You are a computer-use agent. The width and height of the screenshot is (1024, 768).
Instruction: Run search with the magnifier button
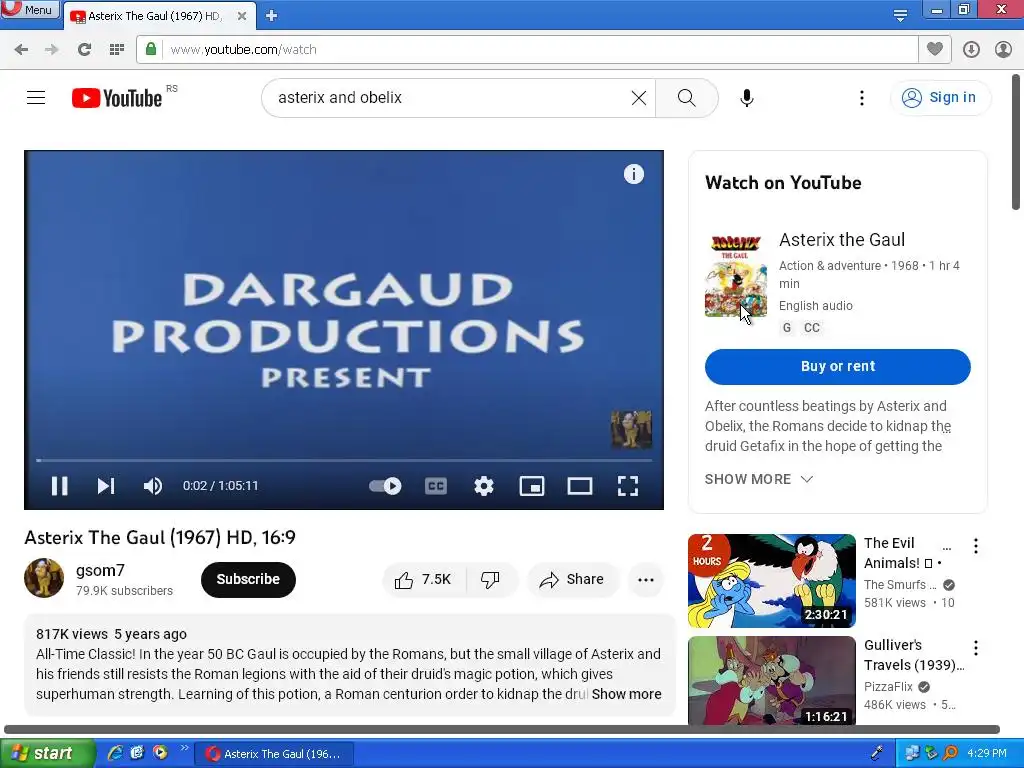click(x=686, y=98)
